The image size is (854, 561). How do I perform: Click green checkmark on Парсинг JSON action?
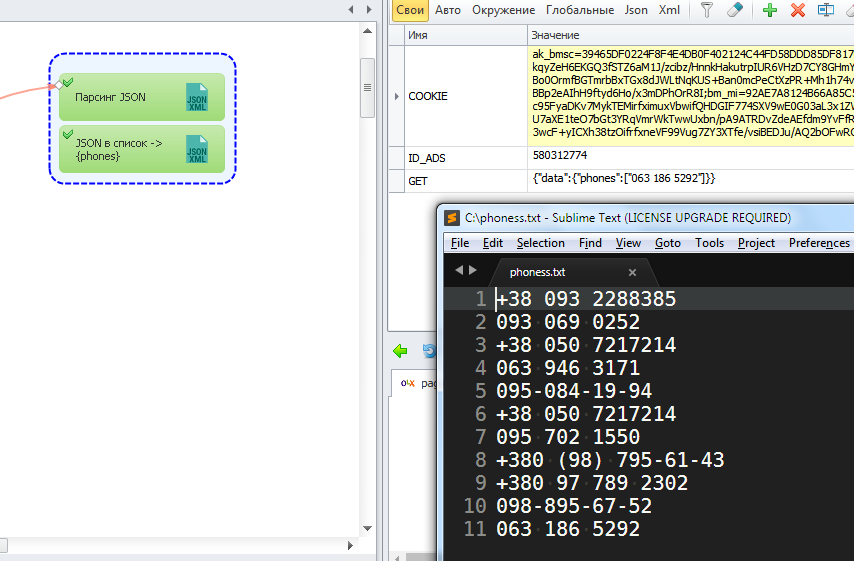(x=68, y=82)
